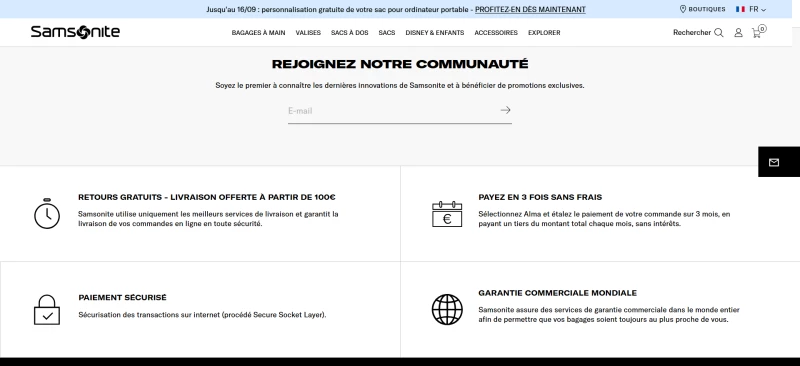Image resolution: width=800 pixels, height=366 pixels.
Task: Open the Accessoires menu
Action: click(x=496, y=33)
